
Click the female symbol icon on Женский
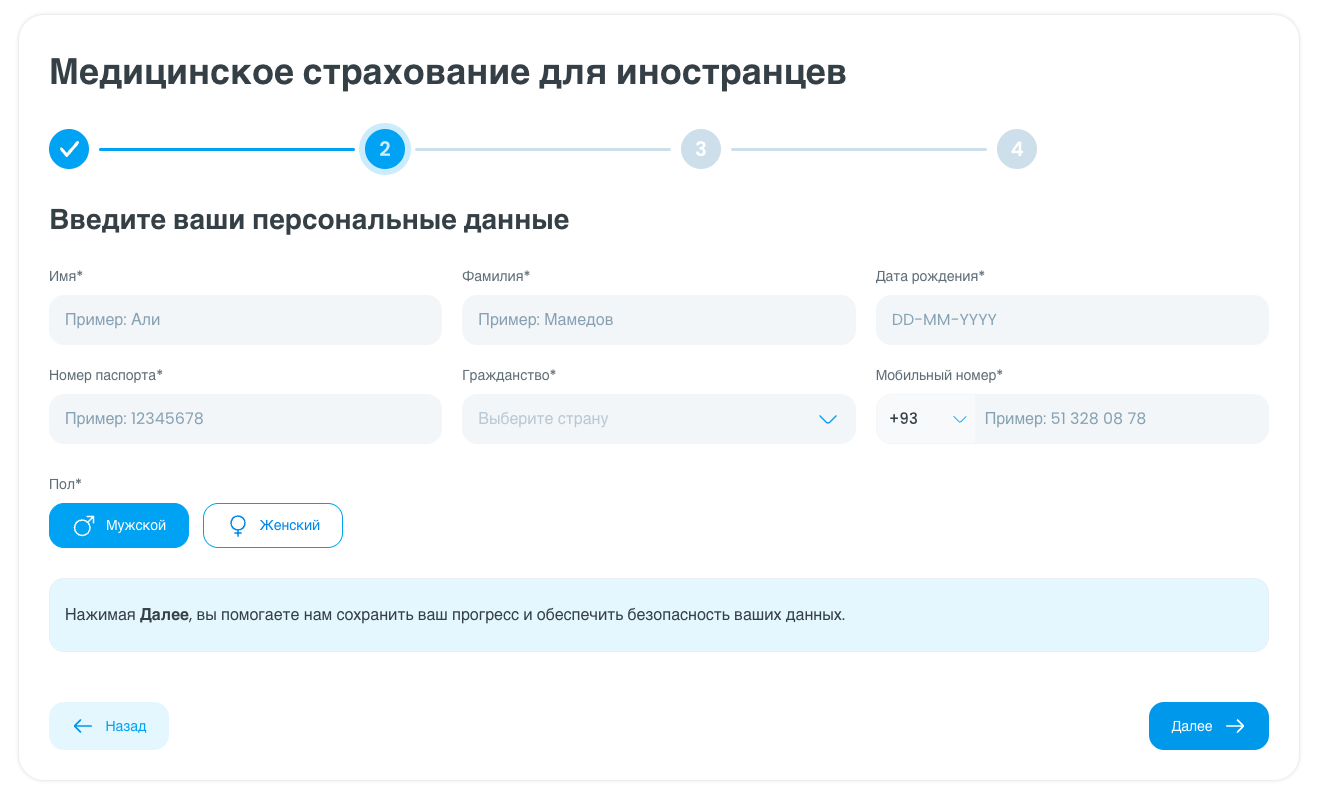(x=238, y=525)
